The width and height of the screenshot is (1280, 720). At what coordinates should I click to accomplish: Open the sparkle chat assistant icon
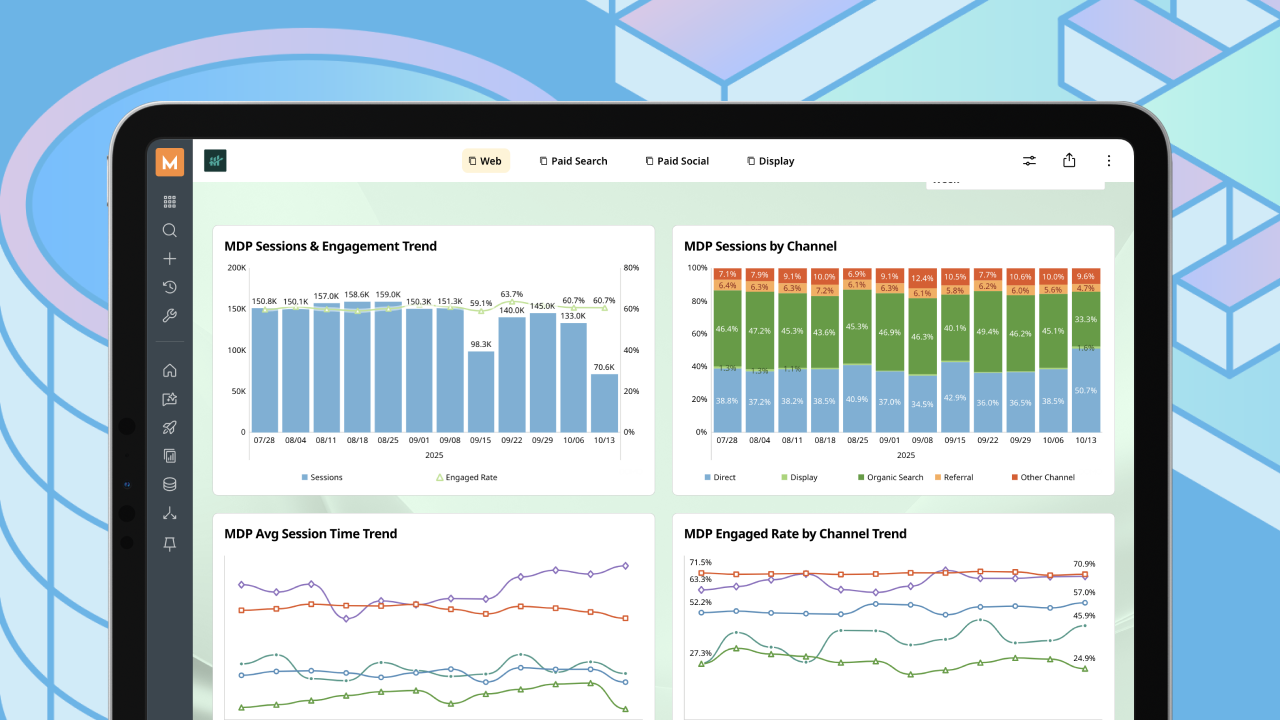pyautogui.click(x=170, y=399)
